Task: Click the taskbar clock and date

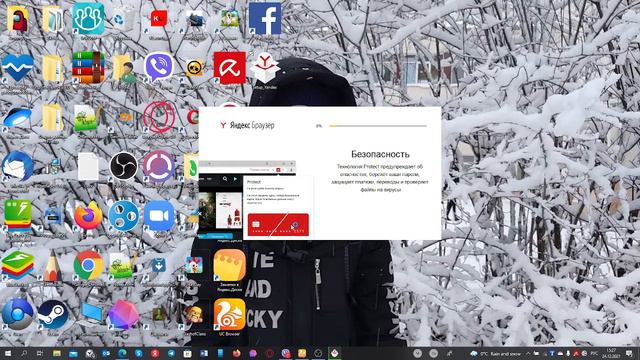Action: (x=611, y=353)
